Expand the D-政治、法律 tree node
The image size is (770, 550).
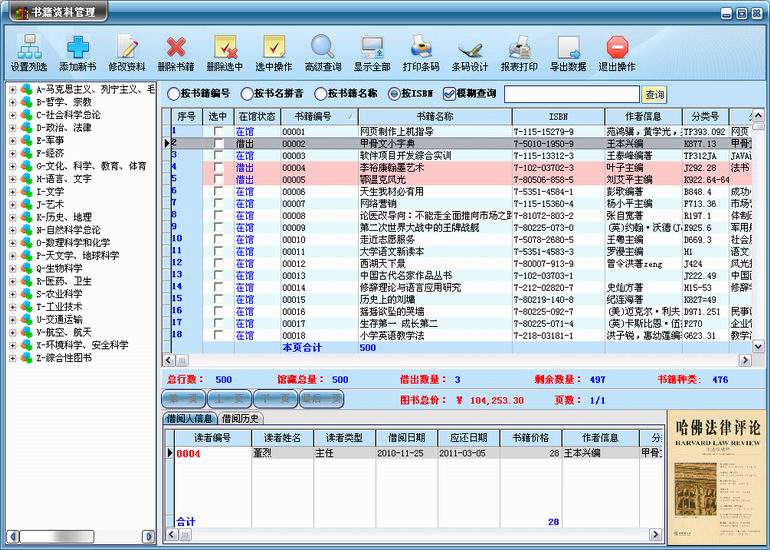(x=13, y=127)
